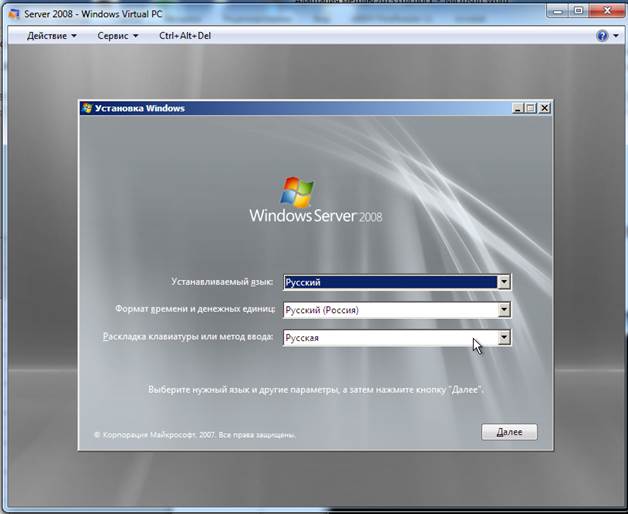Screen dimensions: 628x514
Task: Click the Windows flag icon in Установка Windows title
Action: click(87, 108)
